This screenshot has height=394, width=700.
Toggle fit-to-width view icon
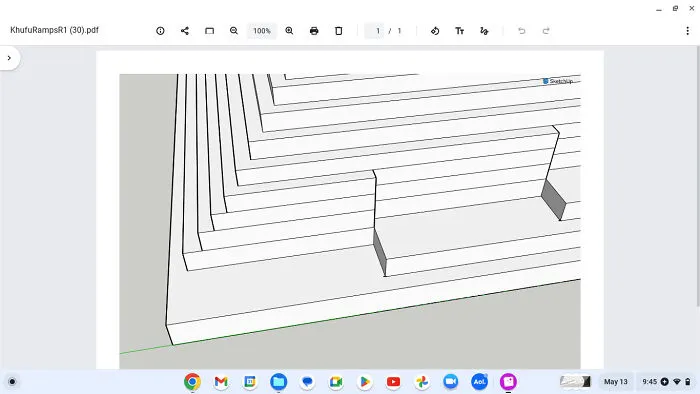209,31
